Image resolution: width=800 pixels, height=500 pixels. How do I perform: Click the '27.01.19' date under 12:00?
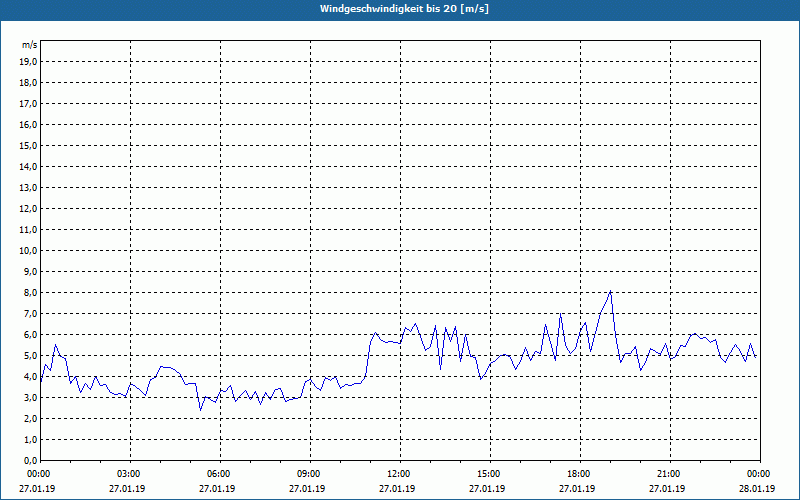coord(397,488)
